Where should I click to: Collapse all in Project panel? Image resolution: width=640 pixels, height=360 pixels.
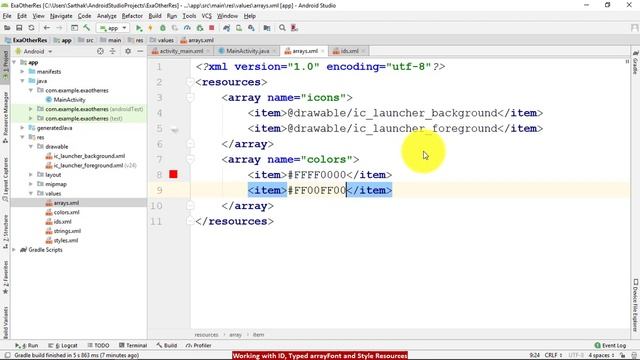click(x=113, y=51)
